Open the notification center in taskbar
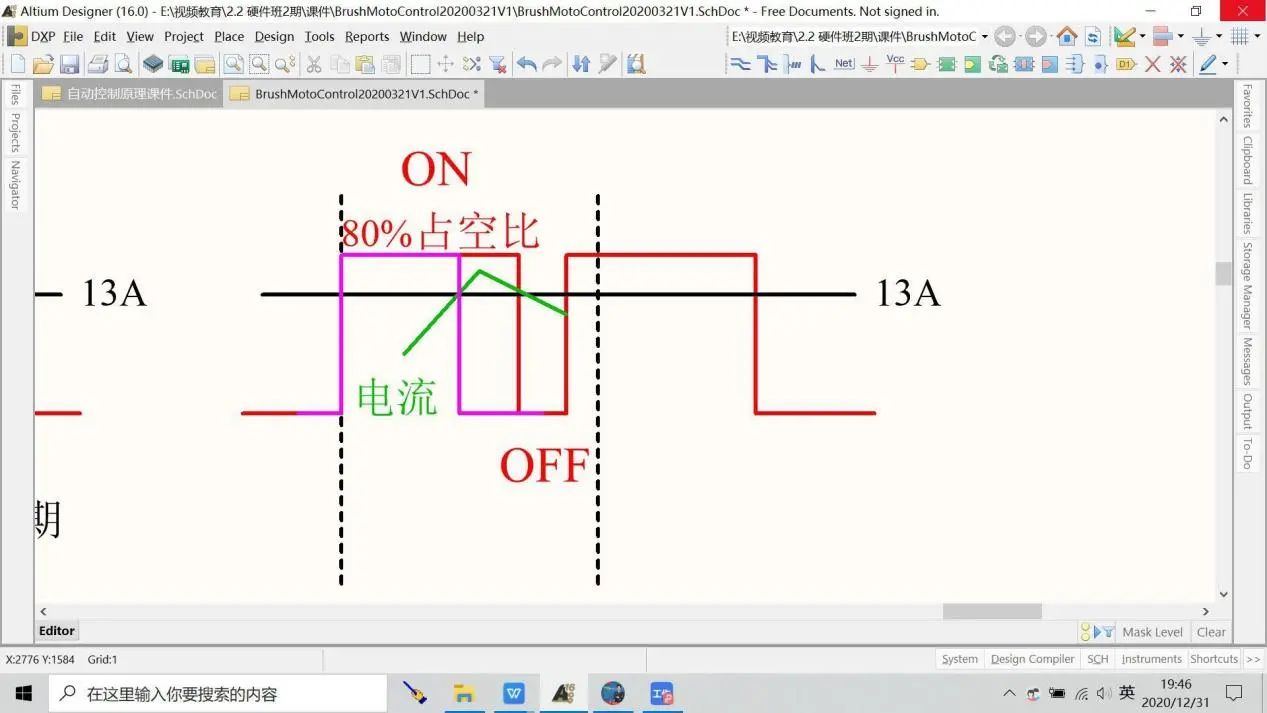This screenshot has width=1267, height=713. point(1234,693)
